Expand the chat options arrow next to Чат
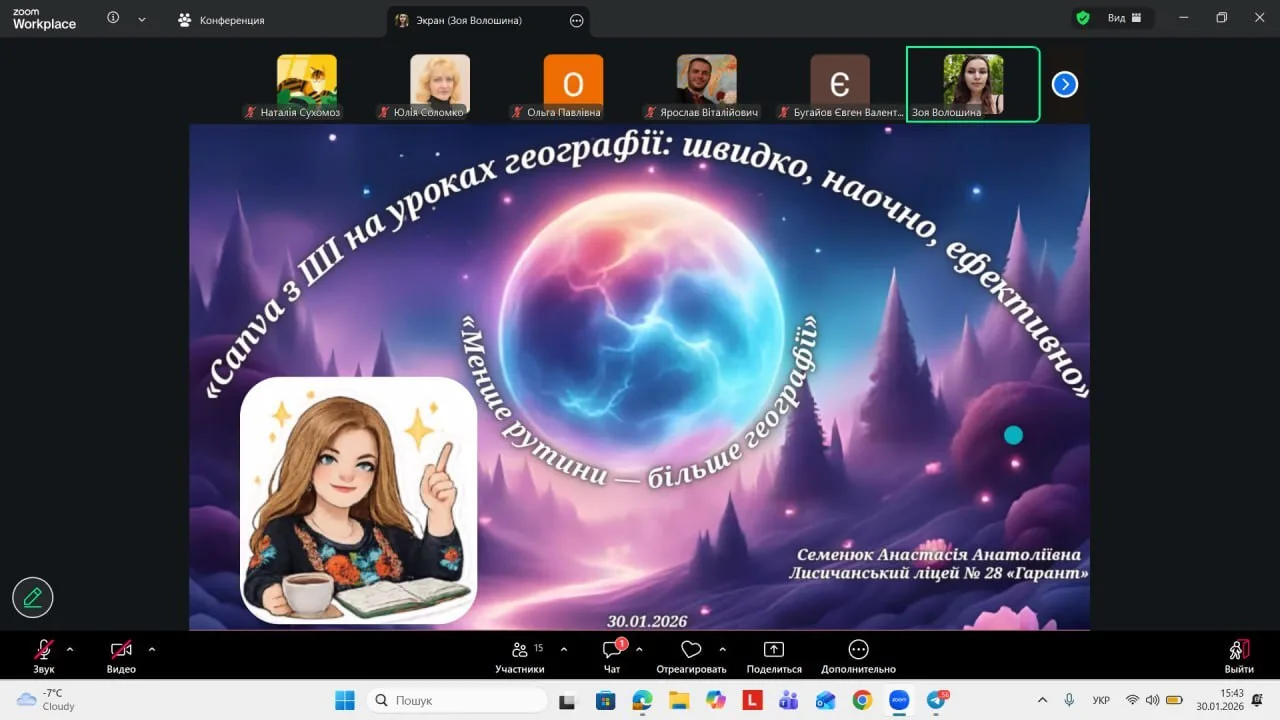This screenshot has height=720, width=1280. coord(640,649)
